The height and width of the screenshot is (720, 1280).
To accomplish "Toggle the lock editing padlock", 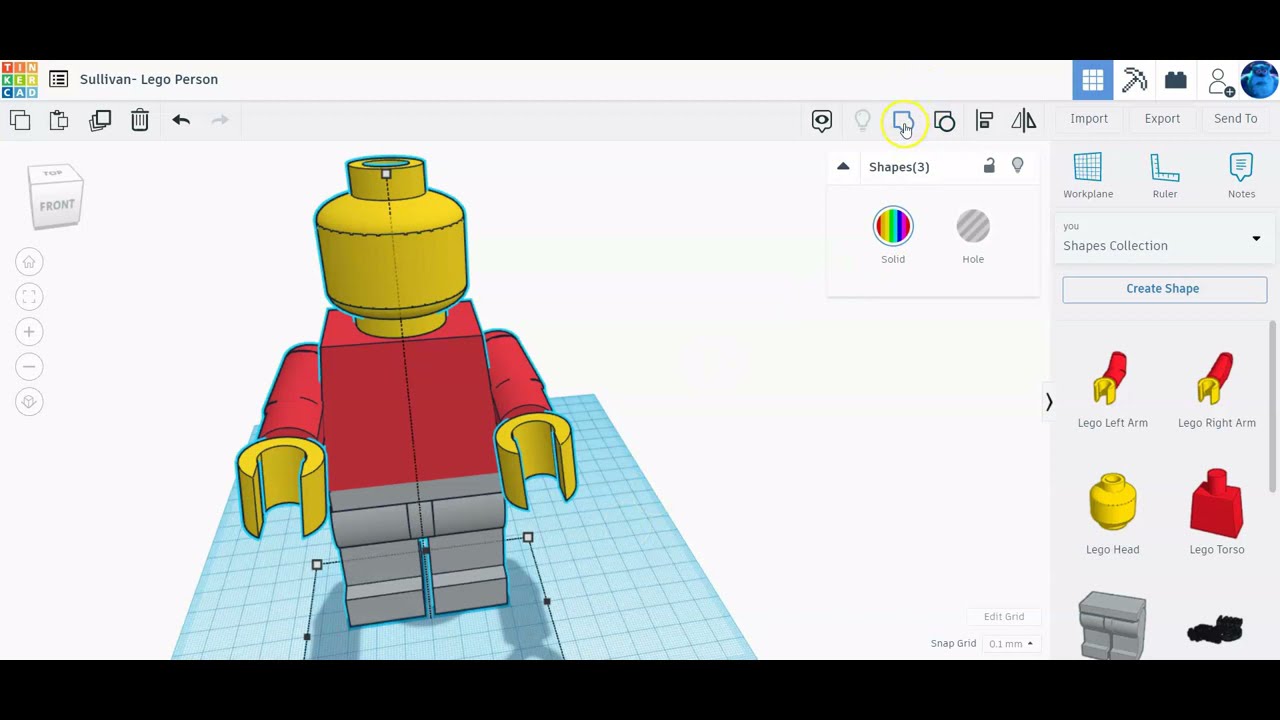I will tap(989, 166).
